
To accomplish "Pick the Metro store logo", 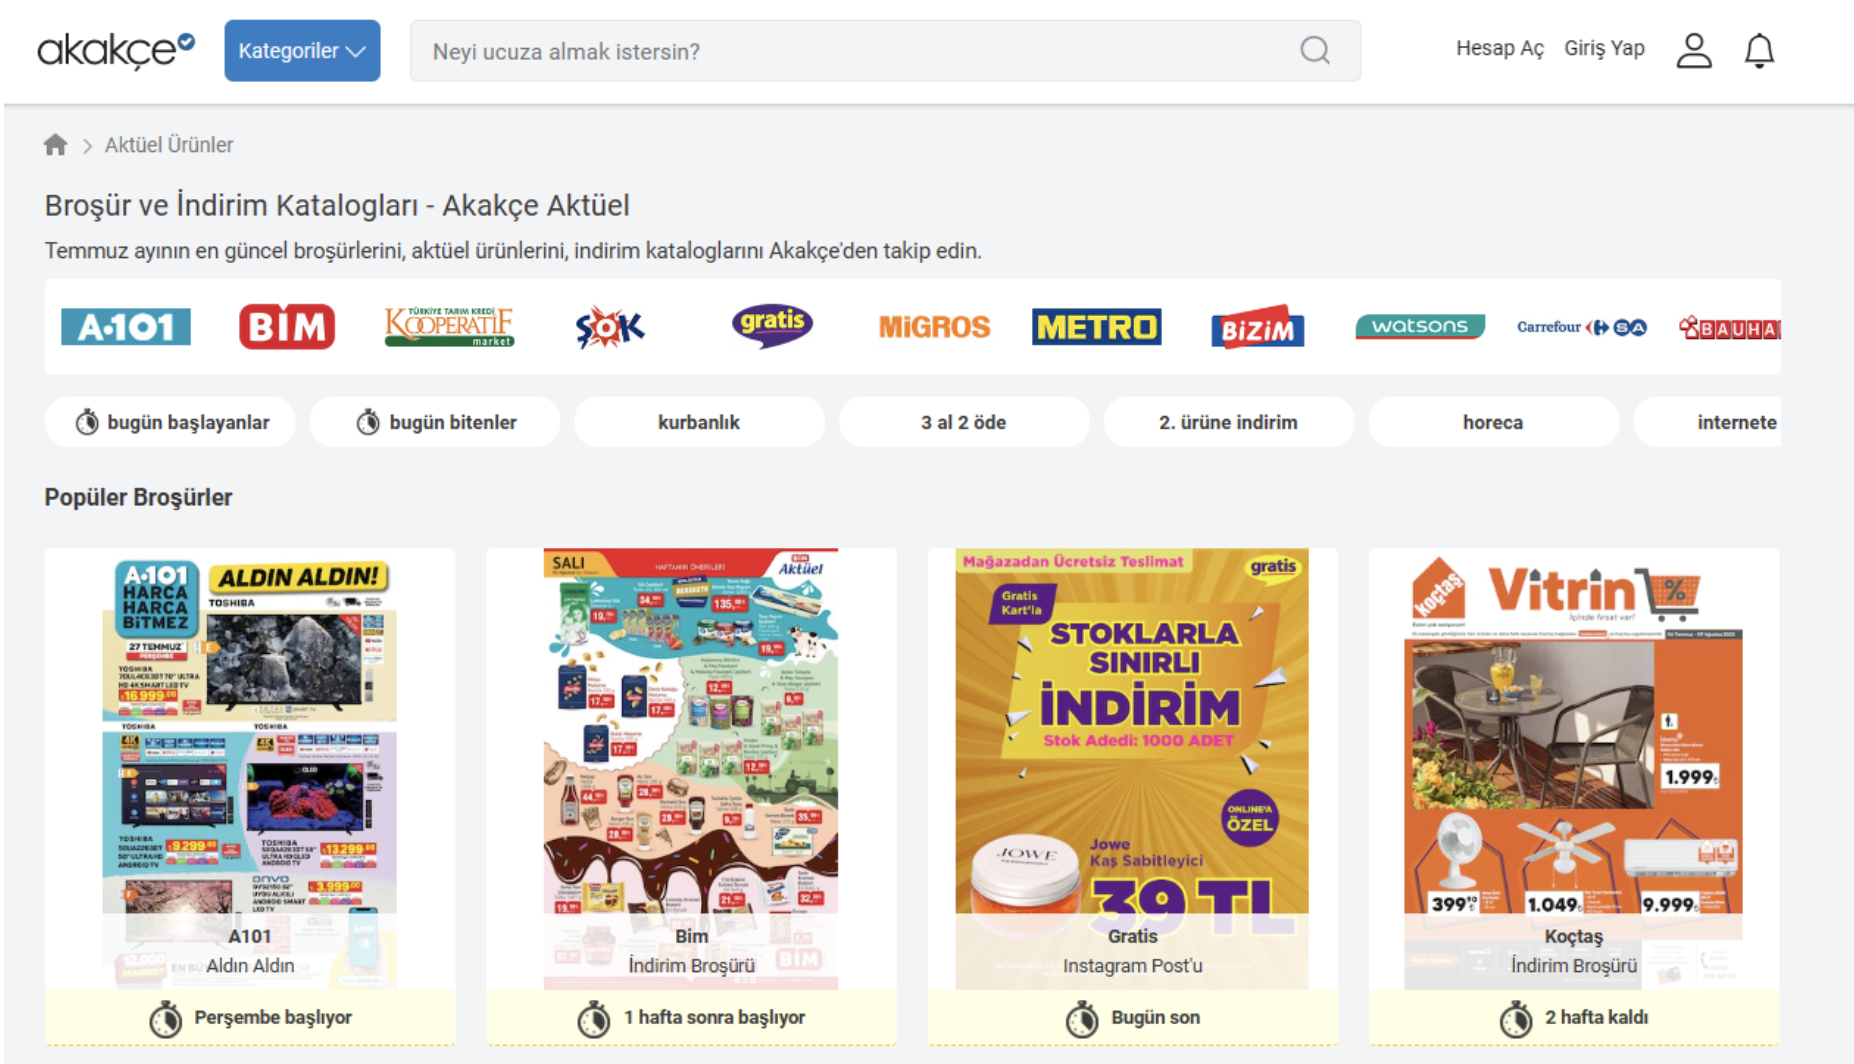I will click(x=1096, y=327).
